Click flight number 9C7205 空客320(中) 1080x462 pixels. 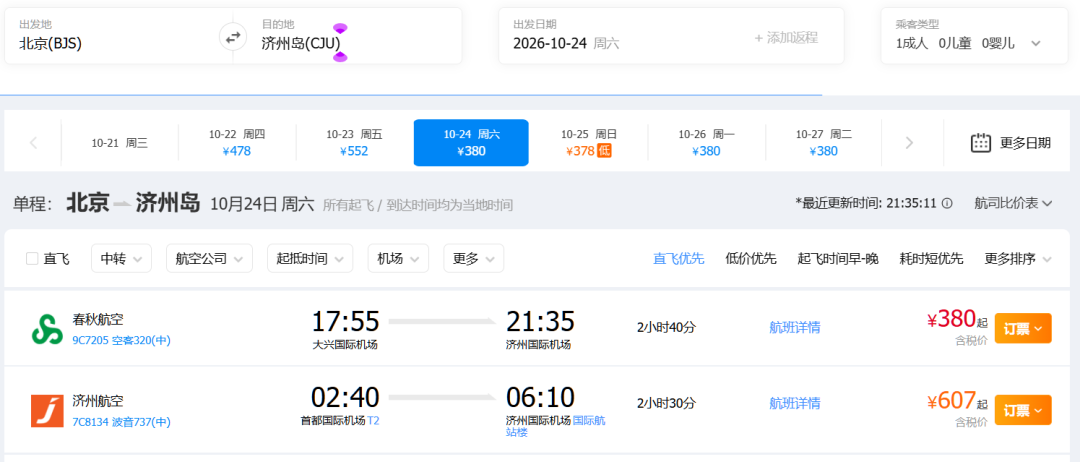tap(121, 340)
